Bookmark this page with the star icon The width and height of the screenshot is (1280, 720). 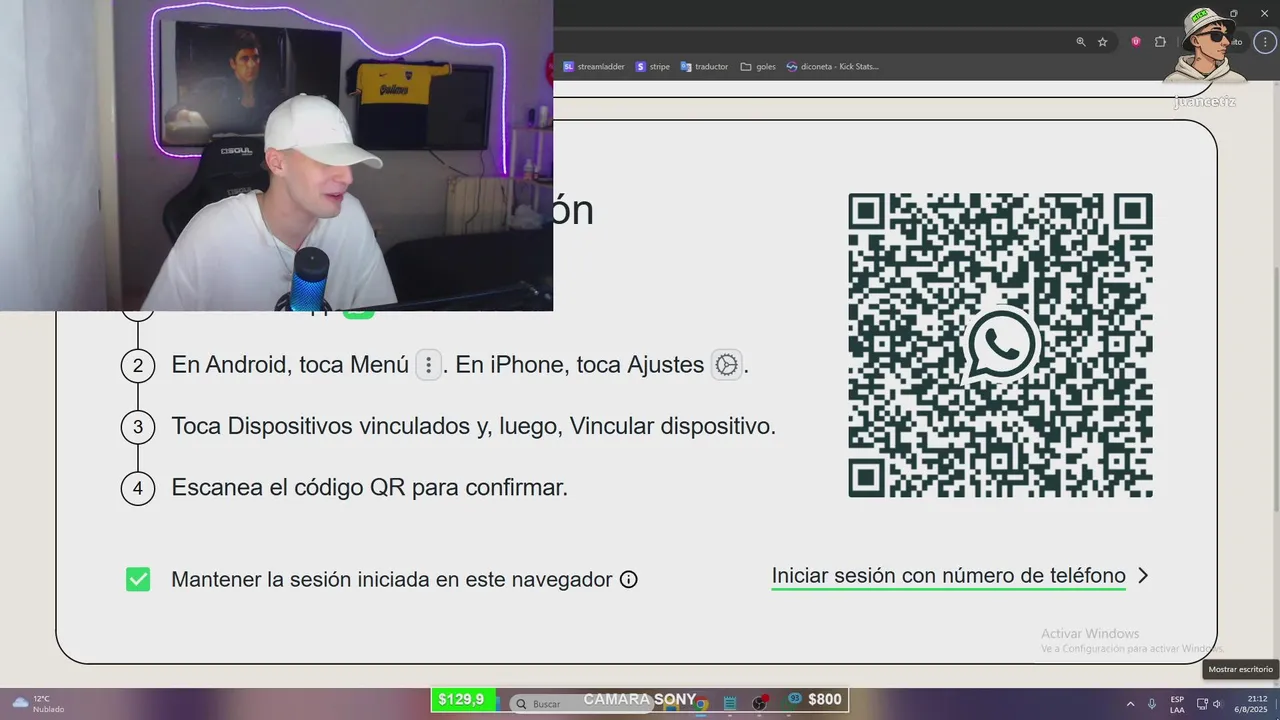[1103, 42]
